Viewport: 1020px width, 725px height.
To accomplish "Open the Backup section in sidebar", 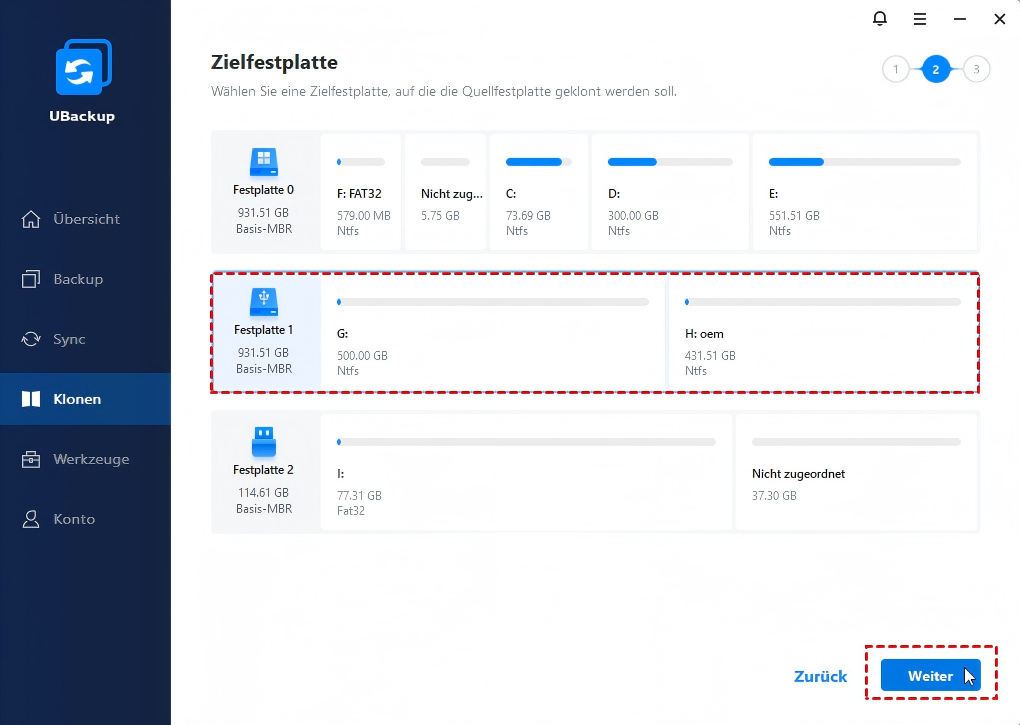I will tap(76, 279).
